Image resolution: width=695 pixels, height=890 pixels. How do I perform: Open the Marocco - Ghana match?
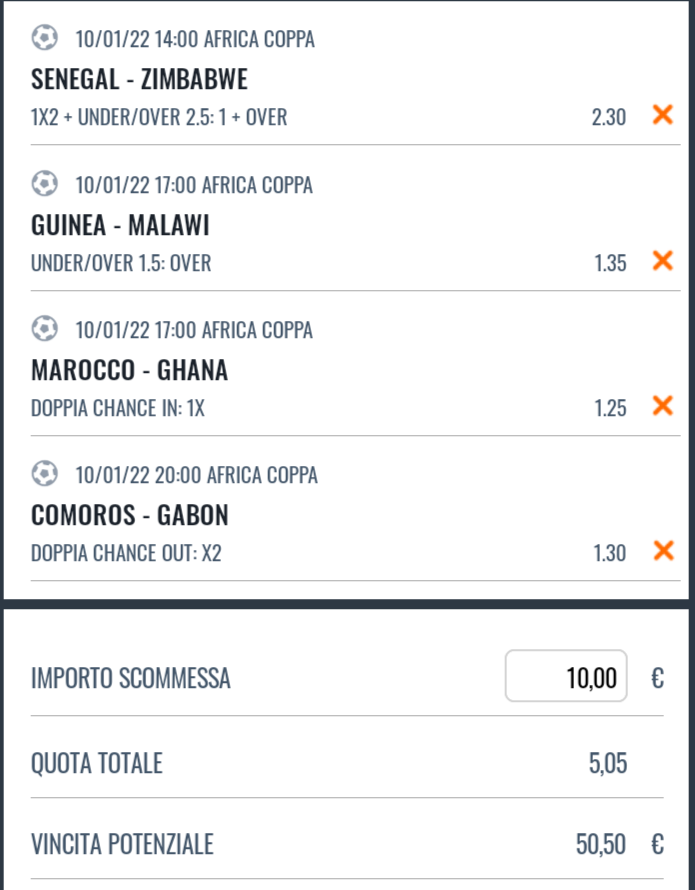point(129,370)
